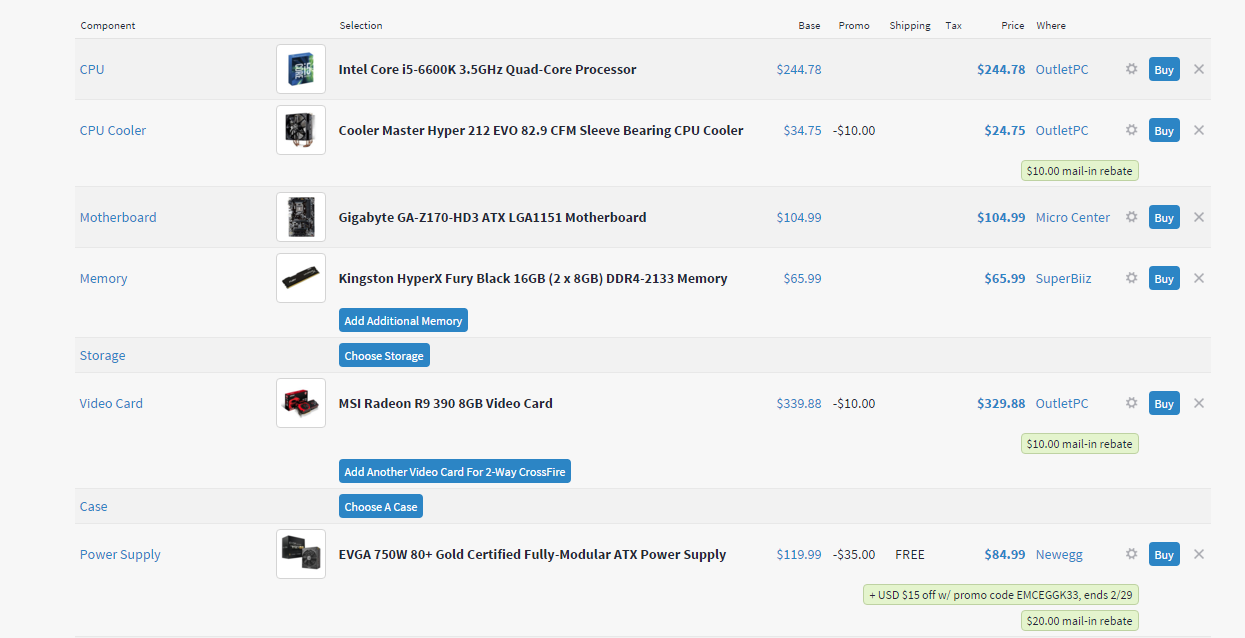The image size is (1245, 638).
Task: Open Cooler Master Hyper 212 EVO product name
Action: point(541,130)
